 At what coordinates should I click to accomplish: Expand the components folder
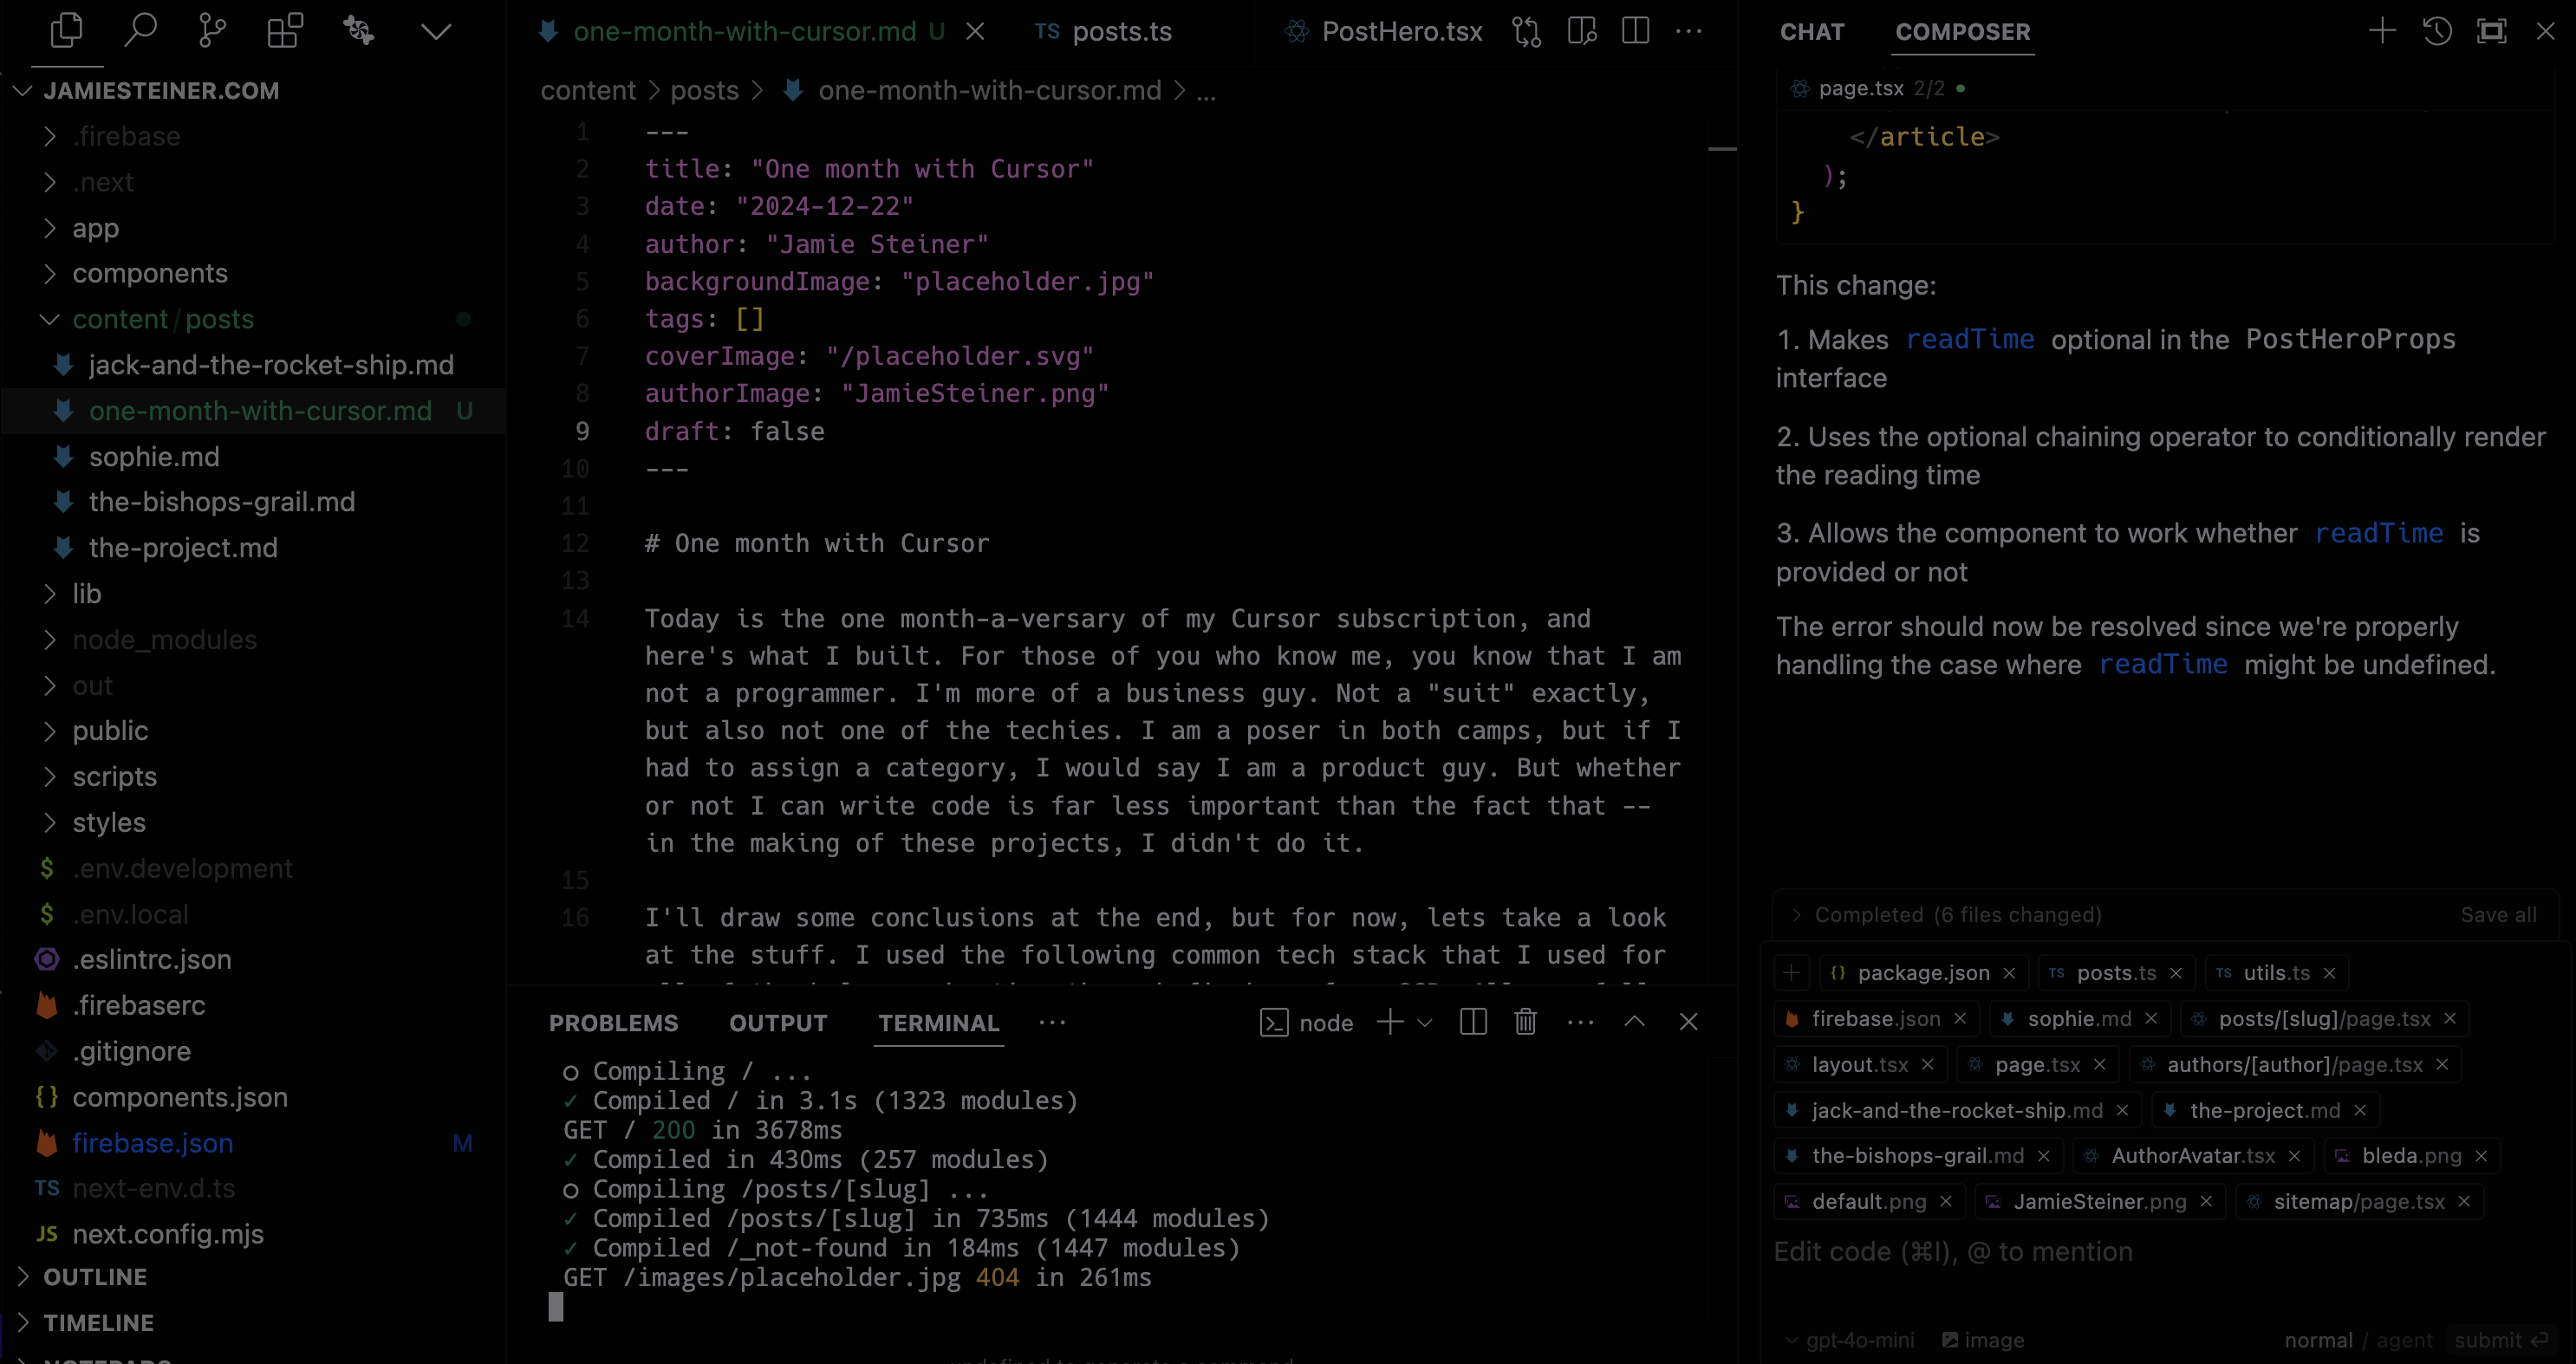click(150, 273)
